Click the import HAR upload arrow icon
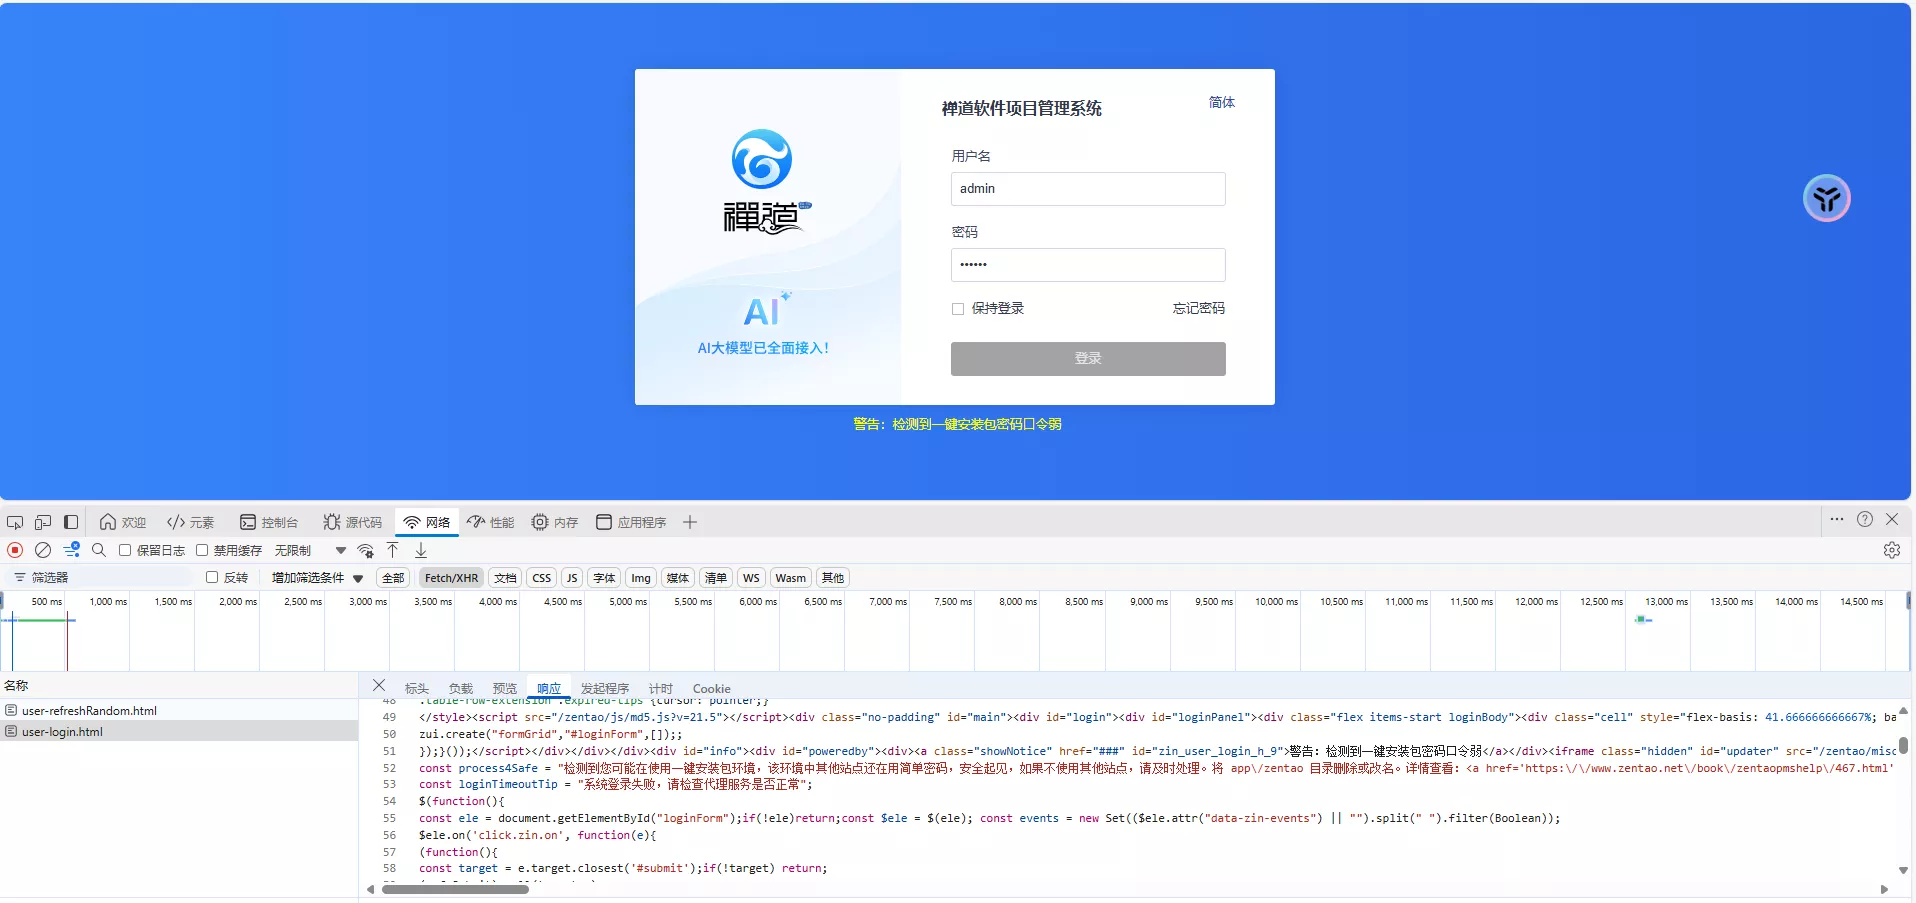The height and width of the screenshot is (903, 1916). click(x=393, y=550)
